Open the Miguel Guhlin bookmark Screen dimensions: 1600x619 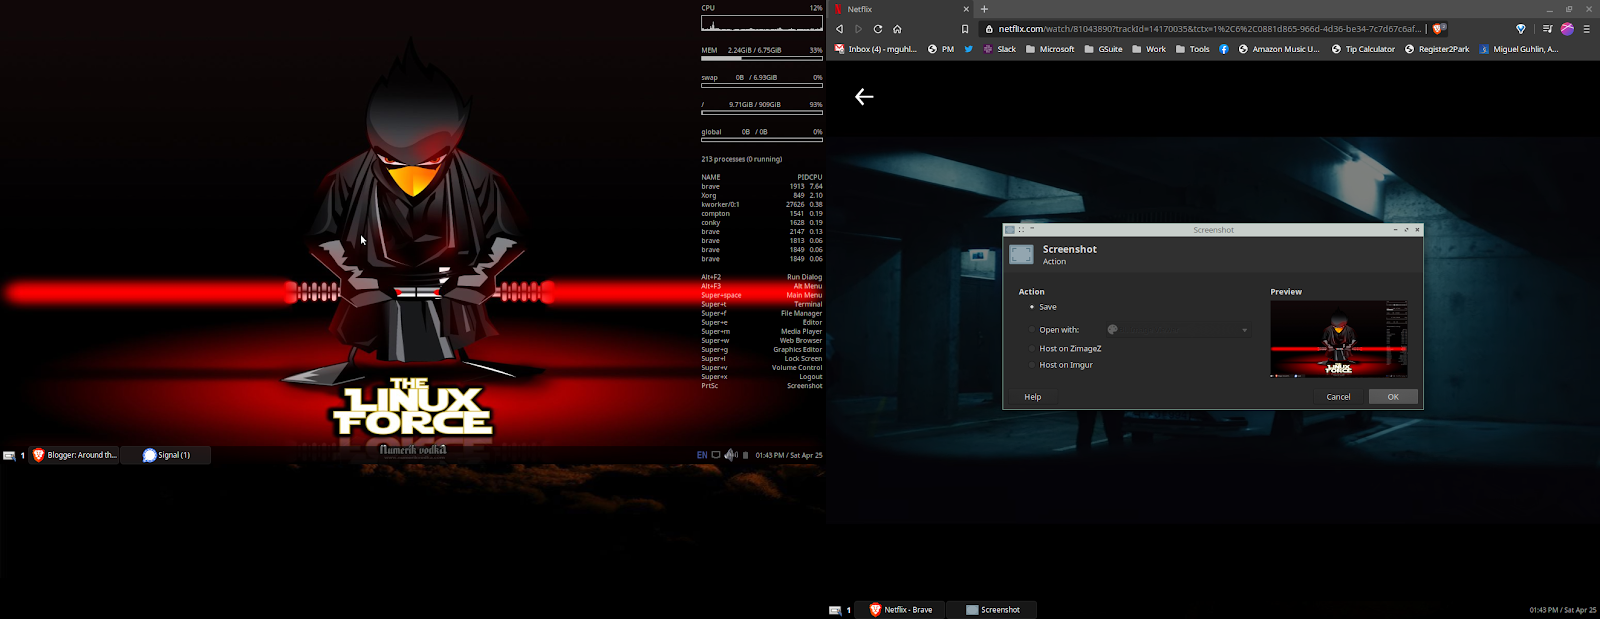[1519, 49]
